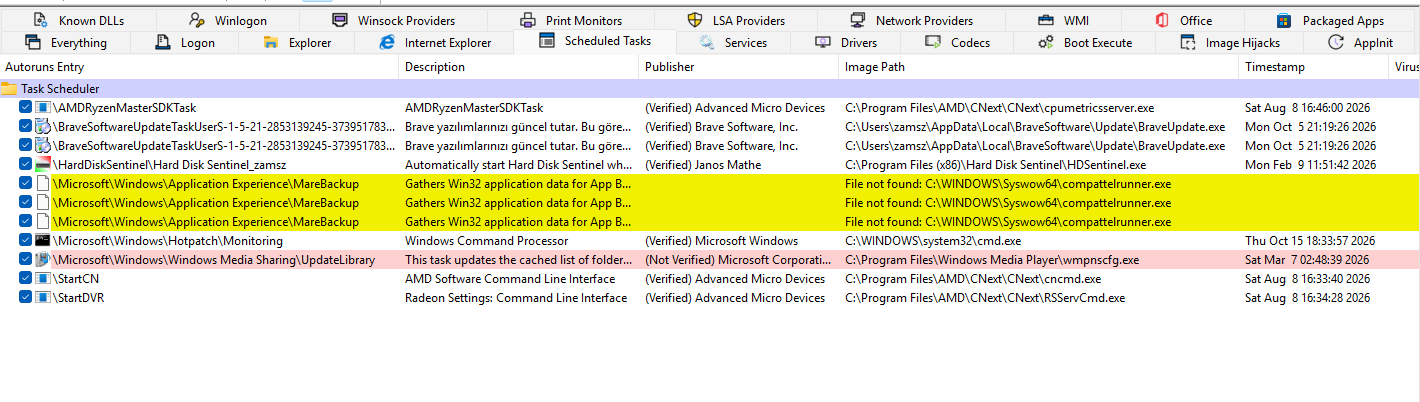Uncheck the Windows Media Sharing UpdateLibrary entry
Image resolution: width=1420 pixels, height=402 pixels.
point(25,260)
